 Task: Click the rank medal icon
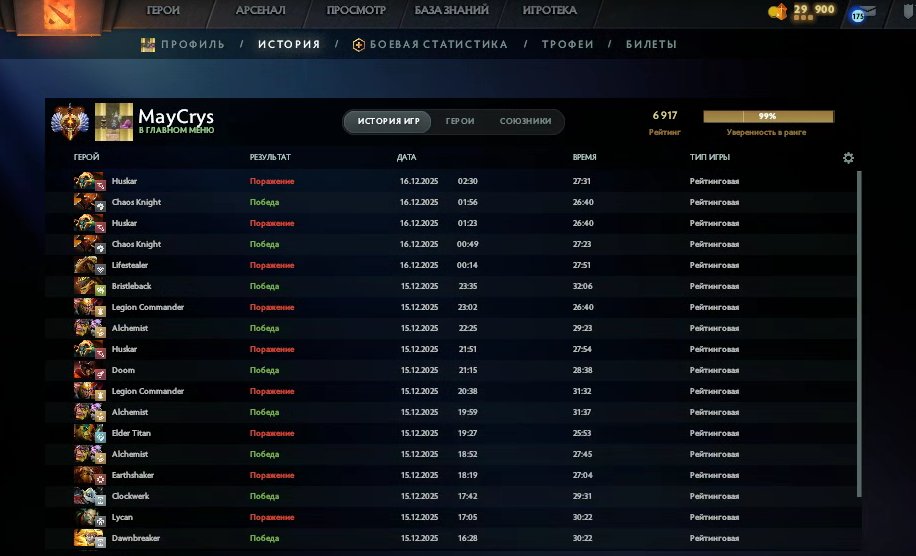tap(70, 122)
